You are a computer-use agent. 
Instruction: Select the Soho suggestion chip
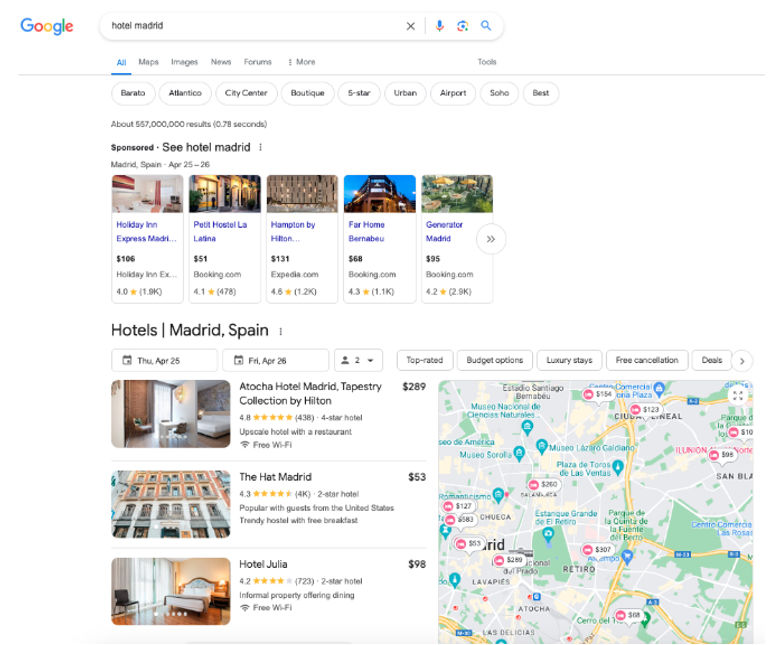(x=499, y=93)
